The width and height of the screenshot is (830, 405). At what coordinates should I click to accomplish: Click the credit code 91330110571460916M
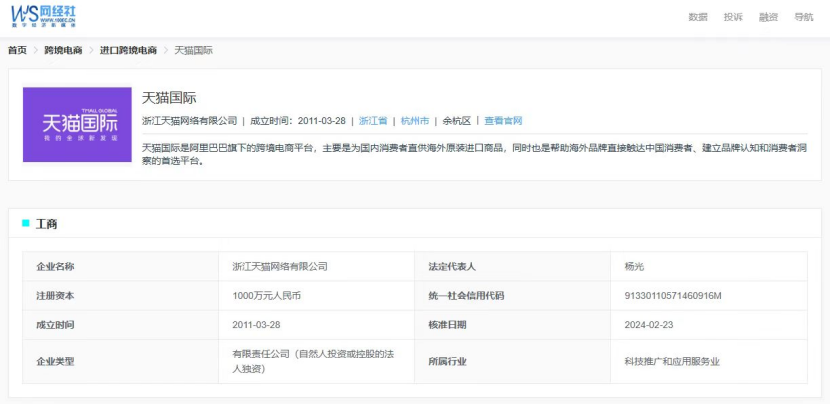point(673,296)
